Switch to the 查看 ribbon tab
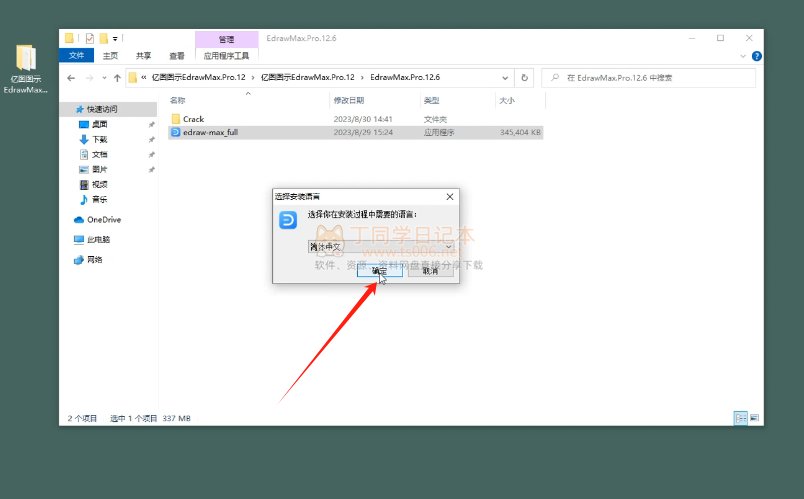The image size is (804, 499). tap(177, 55)
